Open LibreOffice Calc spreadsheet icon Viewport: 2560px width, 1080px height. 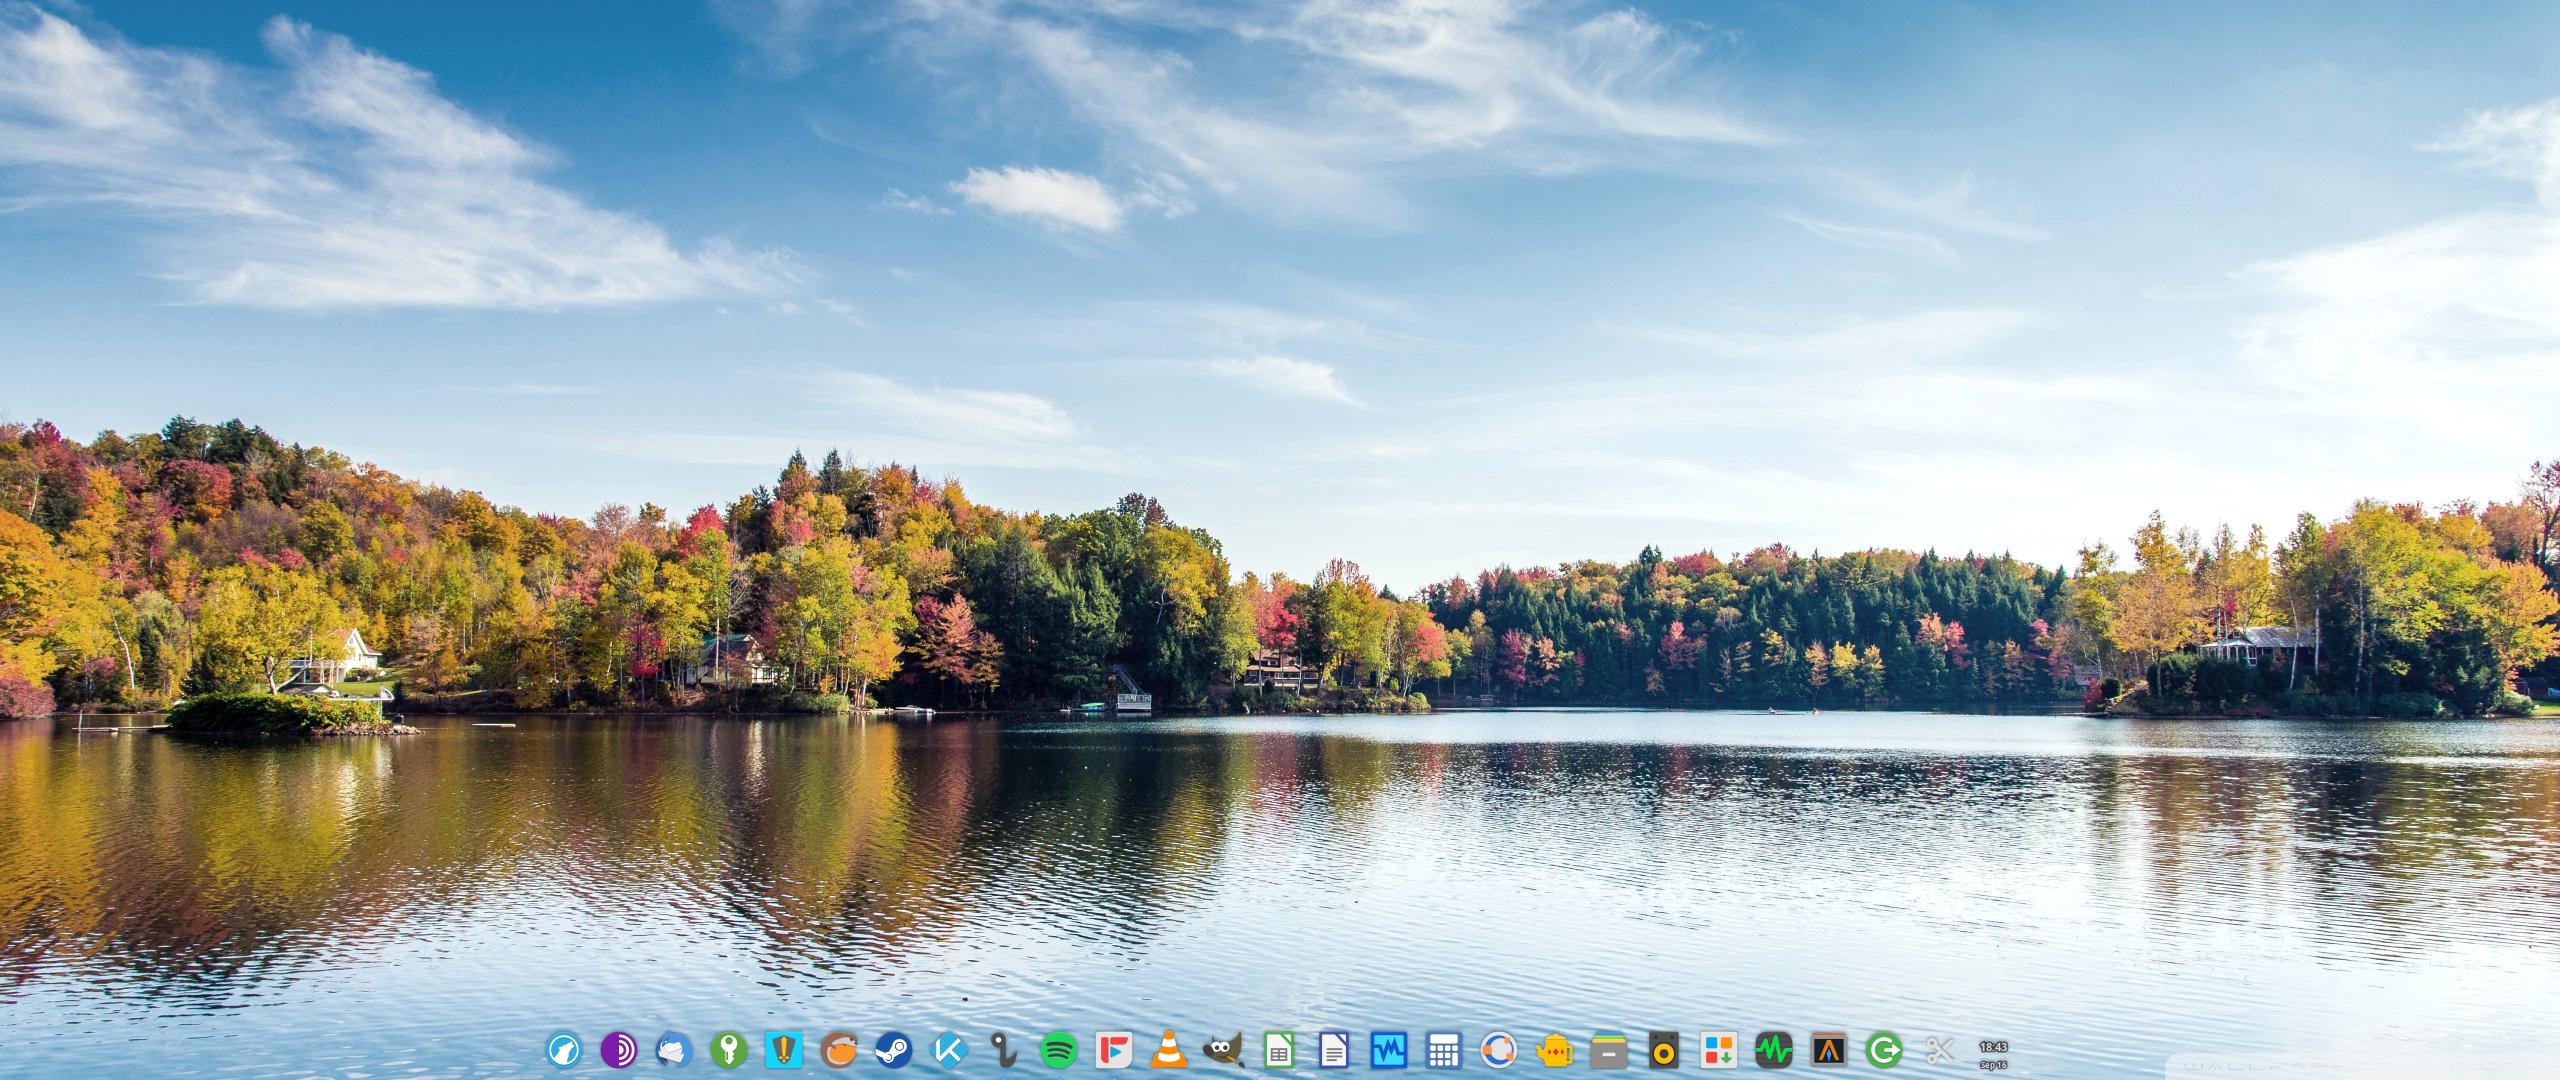click(x=1278, y=1050)
